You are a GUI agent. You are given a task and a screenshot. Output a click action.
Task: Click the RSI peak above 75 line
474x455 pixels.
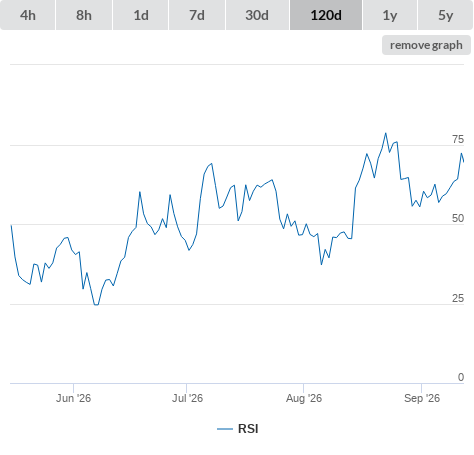tap(386, 133)
